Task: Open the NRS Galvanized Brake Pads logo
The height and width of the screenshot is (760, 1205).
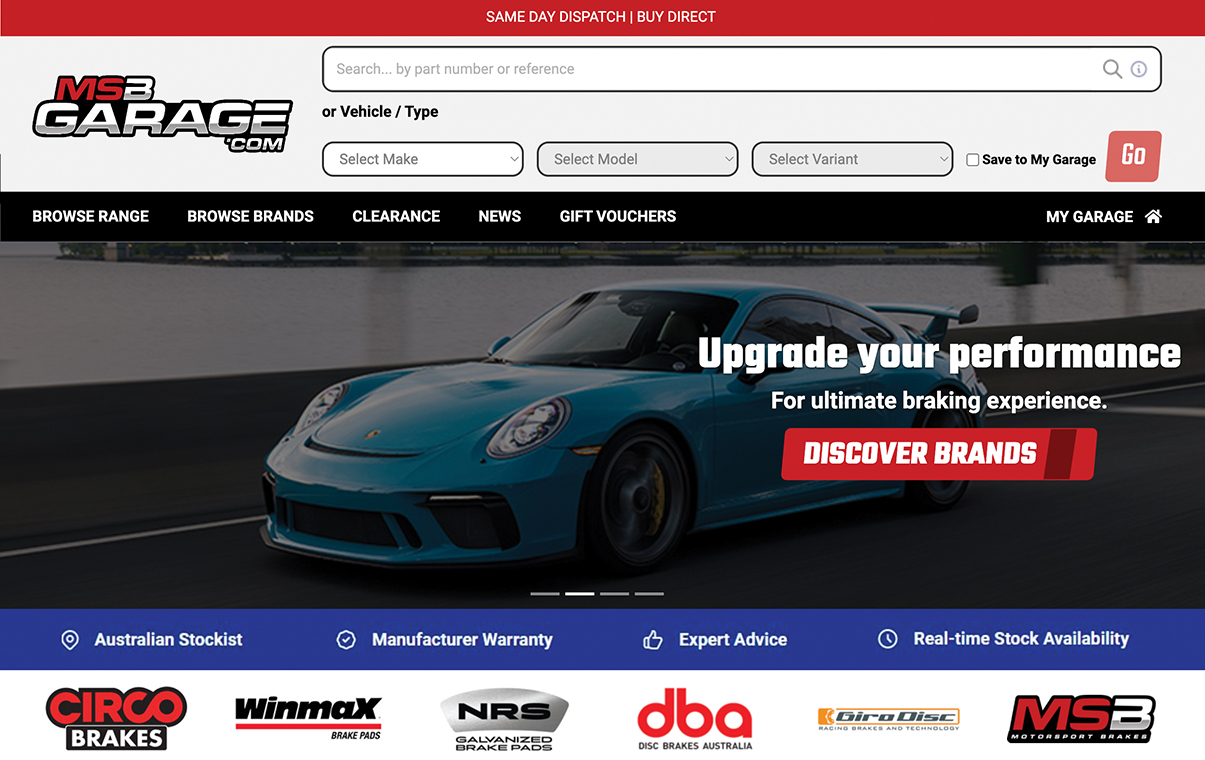Action: tap(504, 720)
